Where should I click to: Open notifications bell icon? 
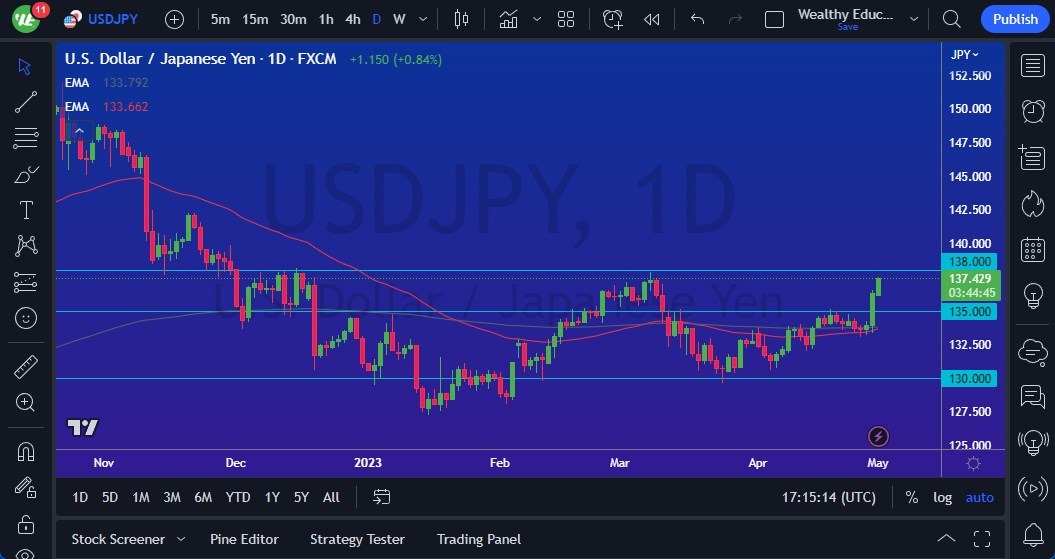pos(1032,534)
